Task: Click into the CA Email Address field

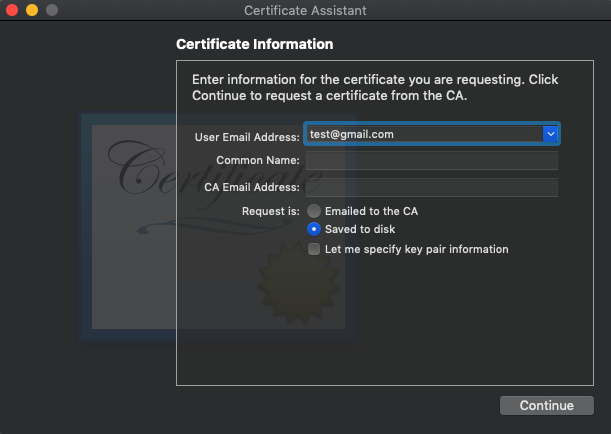Action: pyautogui.click(x=431, y=188)
